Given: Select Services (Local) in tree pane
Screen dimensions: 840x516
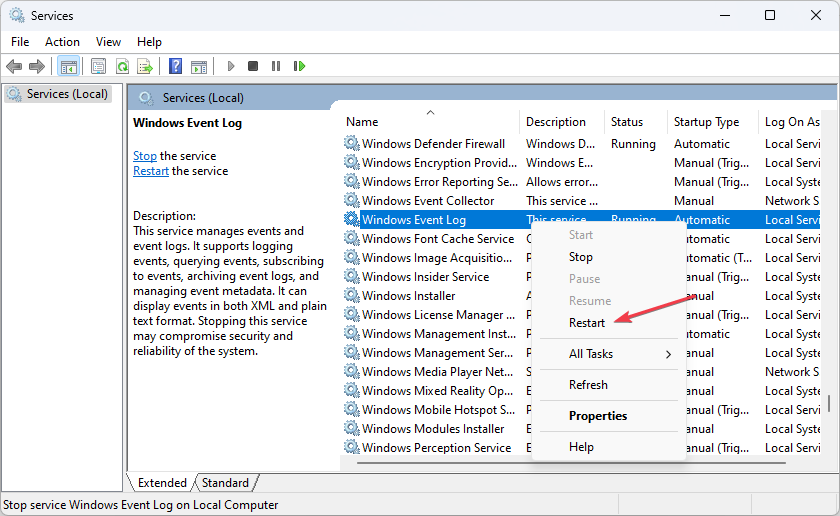Looking at the screenshot, I should coord(58,94).
